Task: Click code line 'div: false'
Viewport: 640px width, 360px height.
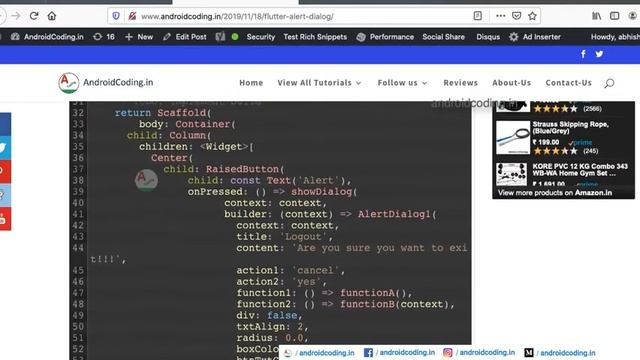Action: pyautogui.click(x=269, y=315)
